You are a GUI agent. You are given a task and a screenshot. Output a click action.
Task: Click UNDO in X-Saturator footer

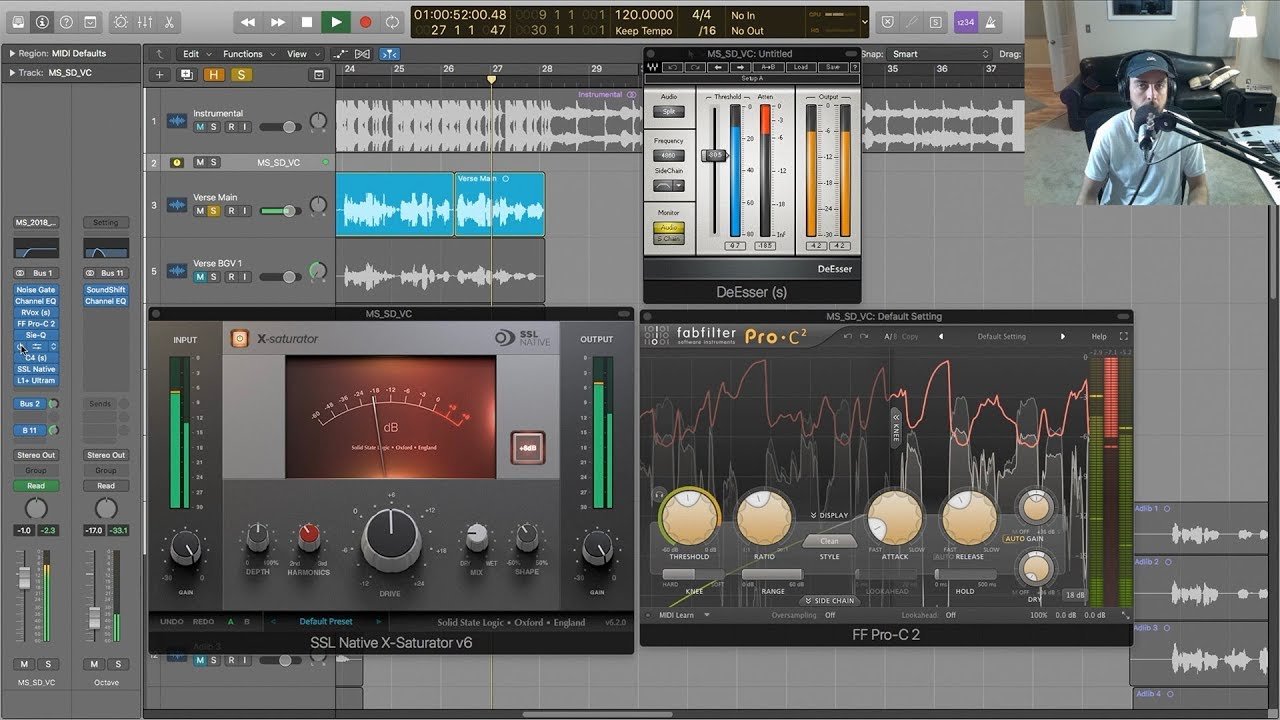171,622
